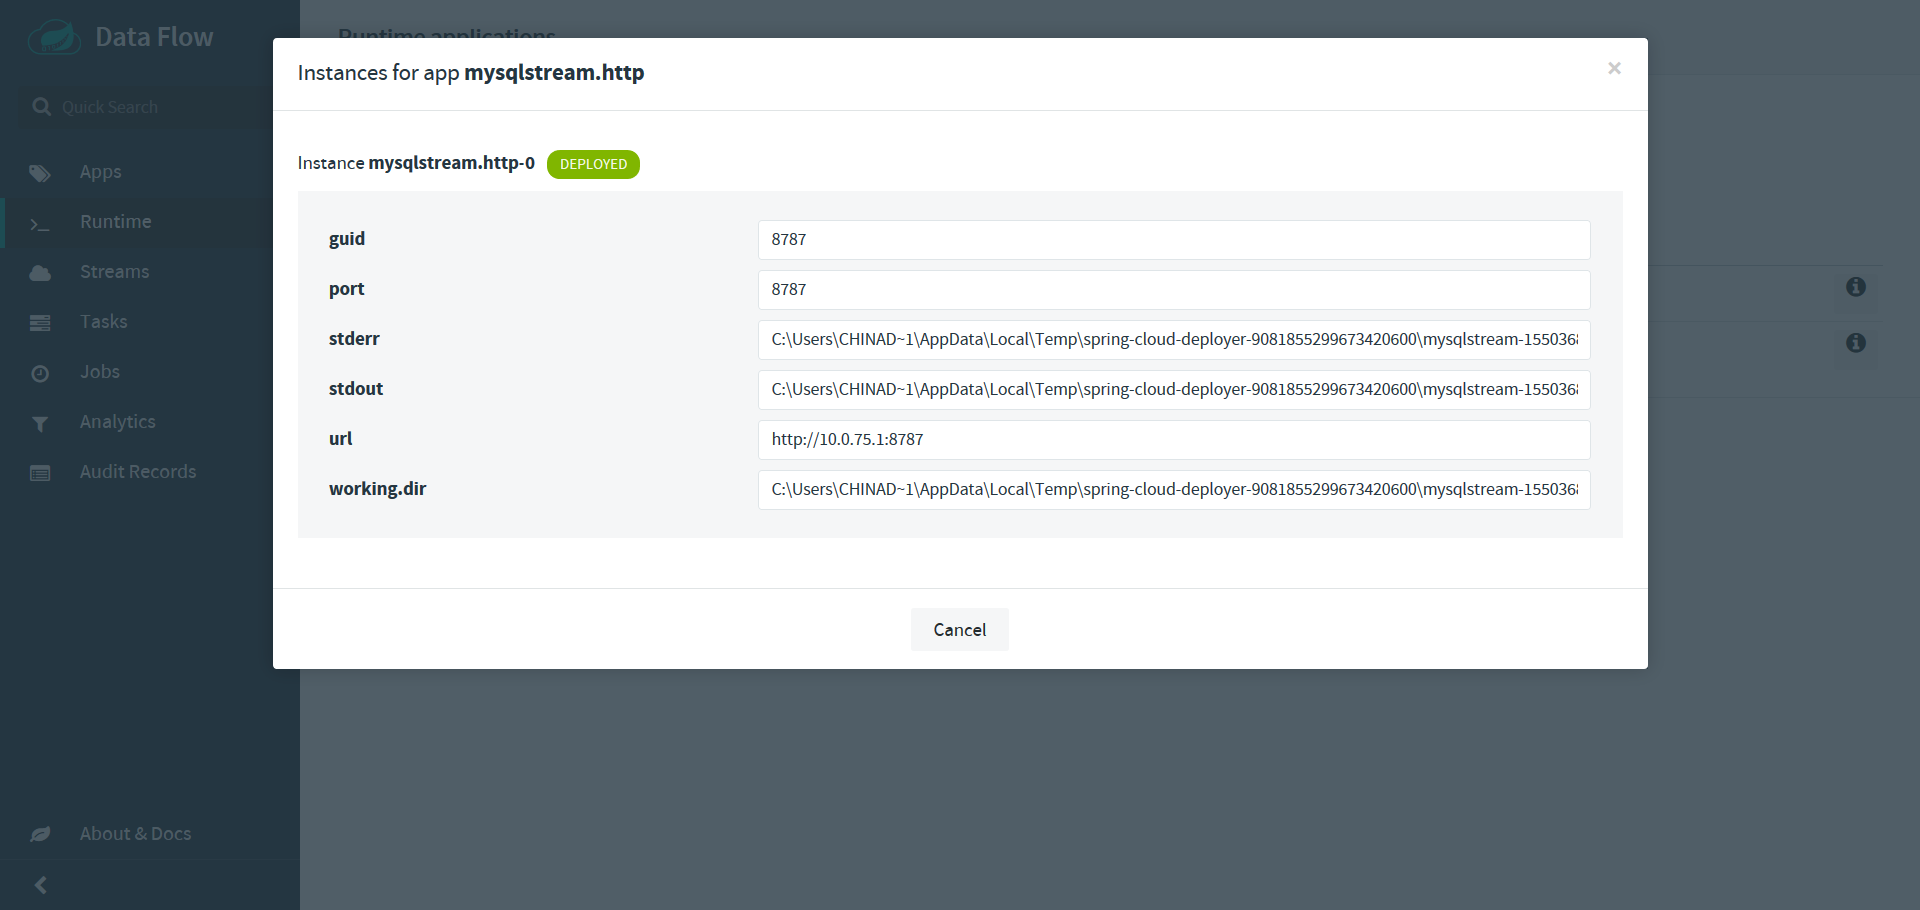Click the Quick Search box
The image size is (1920, 910).
coord(150,107)
